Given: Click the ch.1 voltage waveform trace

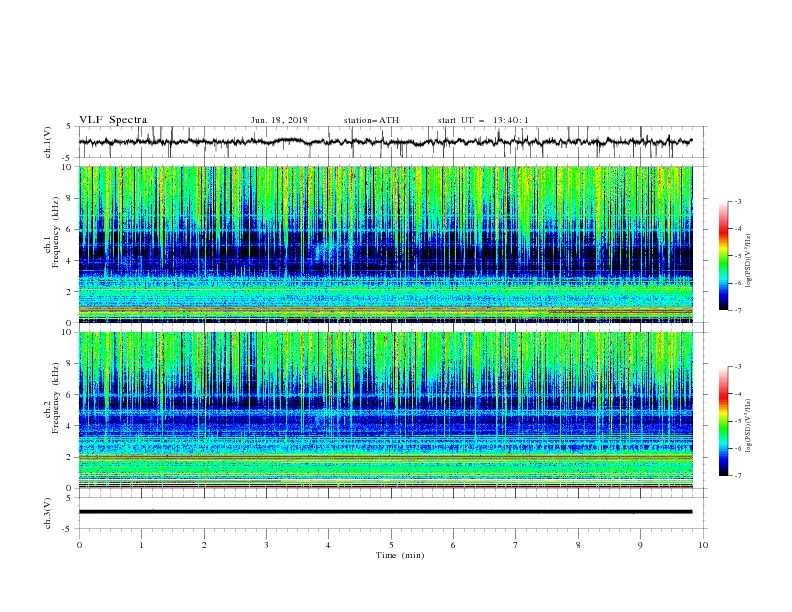Looking at the screenshot, I should [385, 142].
